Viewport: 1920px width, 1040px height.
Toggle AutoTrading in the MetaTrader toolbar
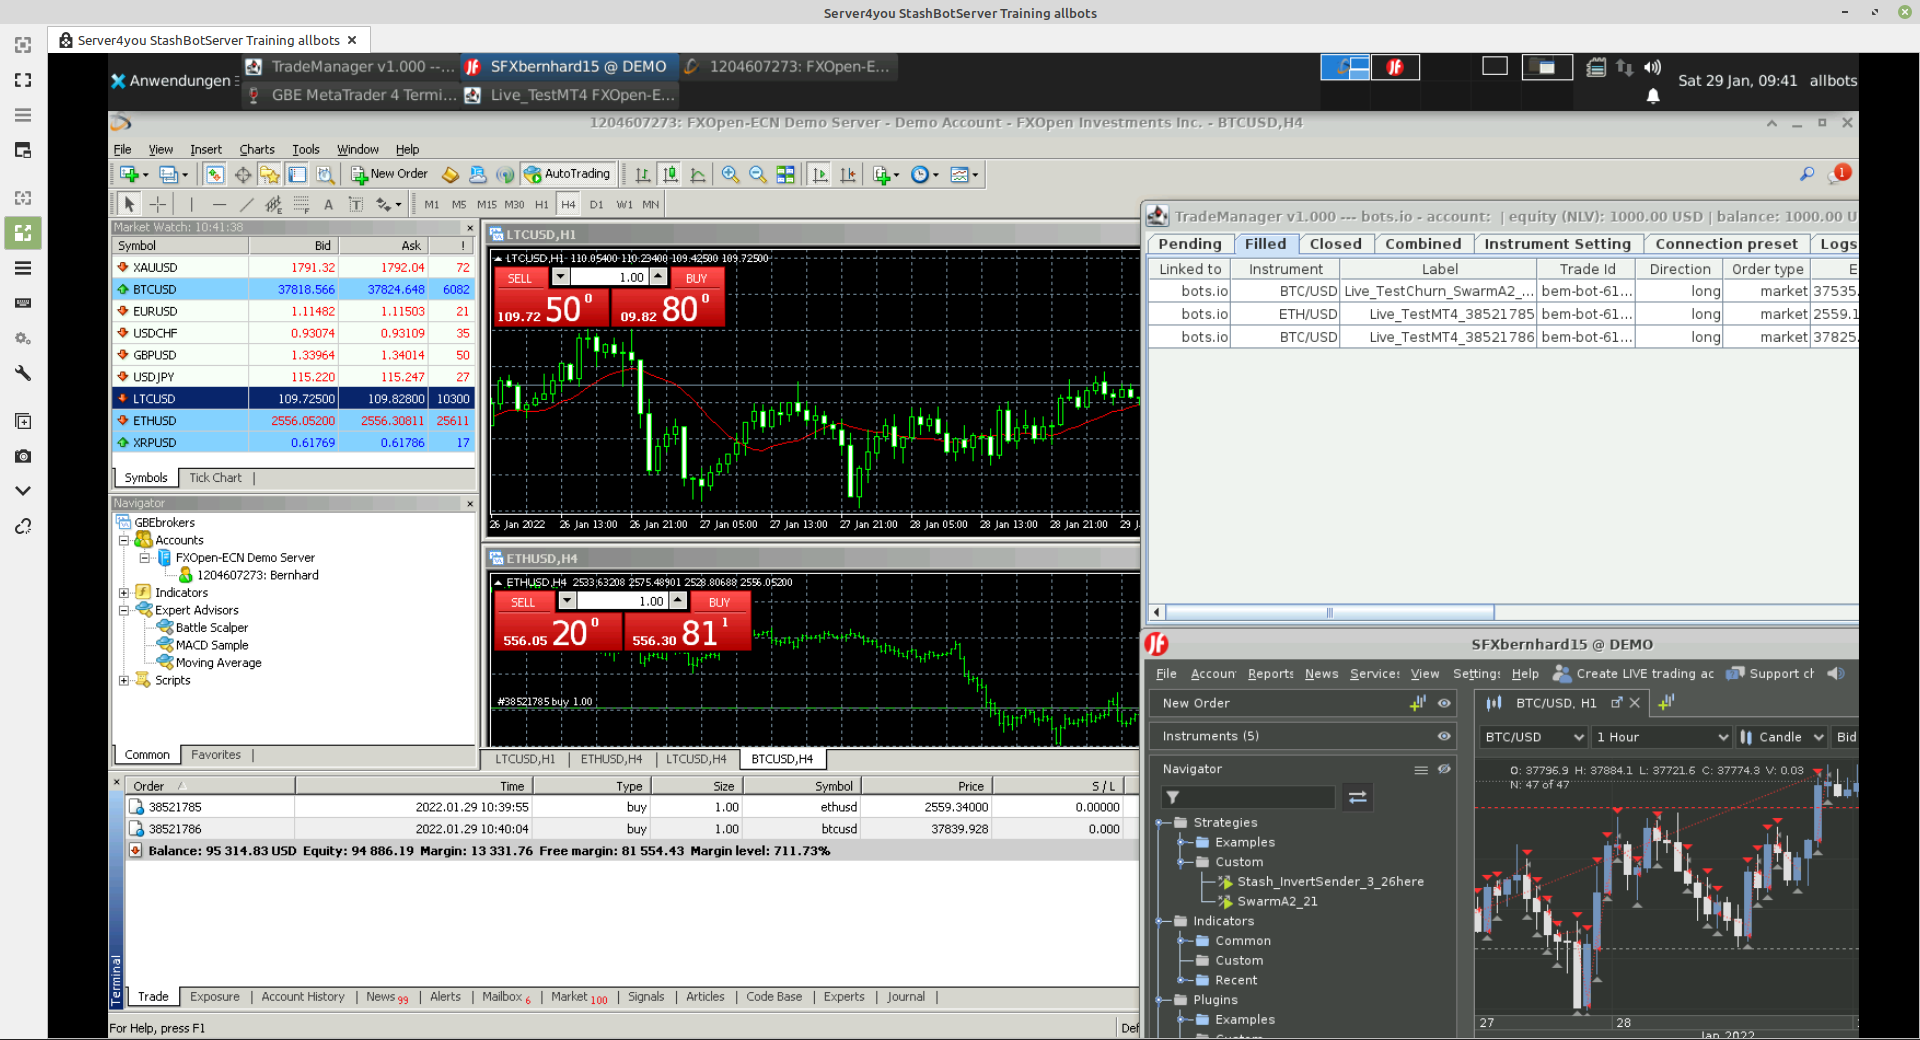click(567, 174)
